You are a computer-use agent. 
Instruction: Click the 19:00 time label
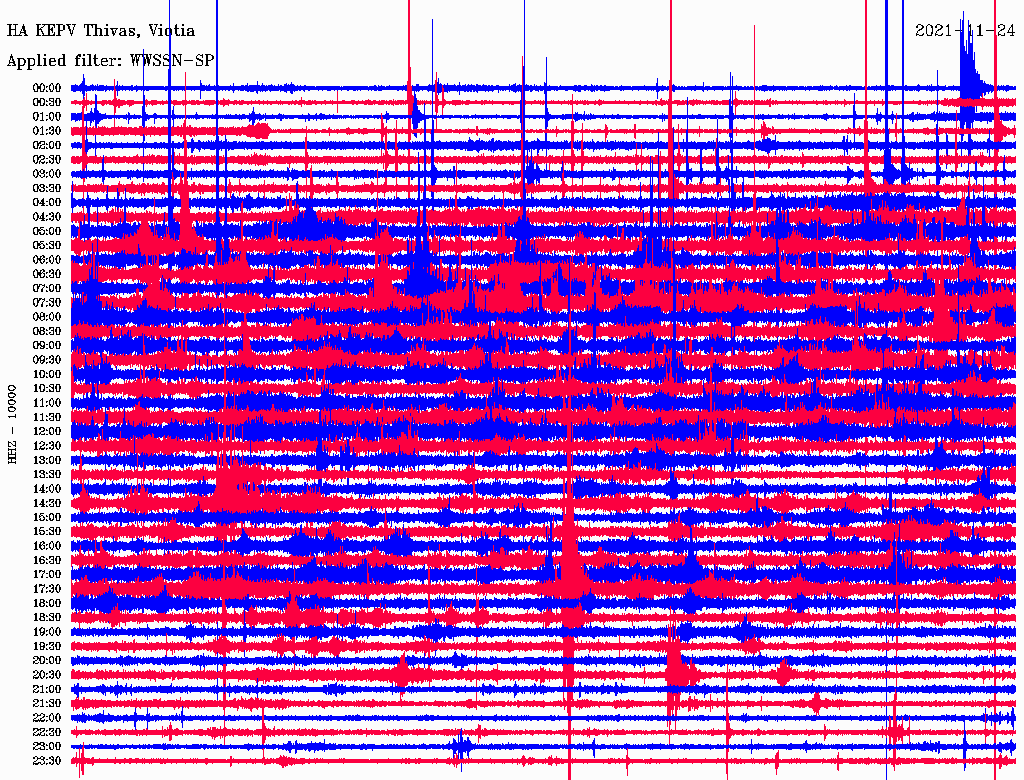pos(47,632)
